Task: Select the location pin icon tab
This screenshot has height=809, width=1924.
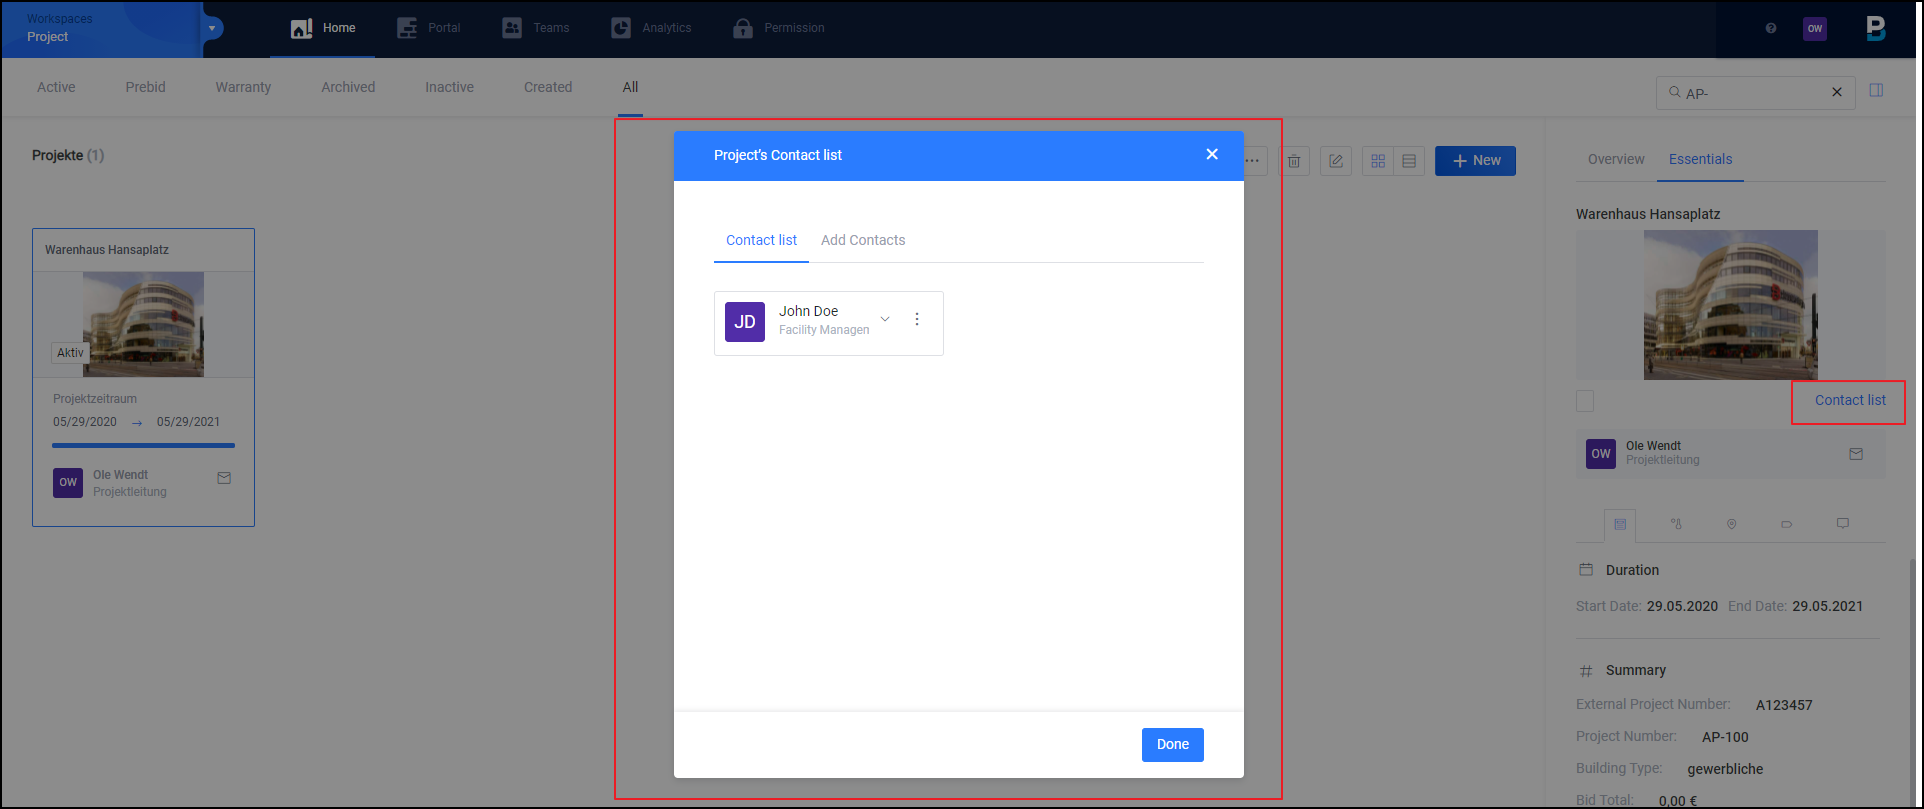Action: click(x=1731, y=524)
